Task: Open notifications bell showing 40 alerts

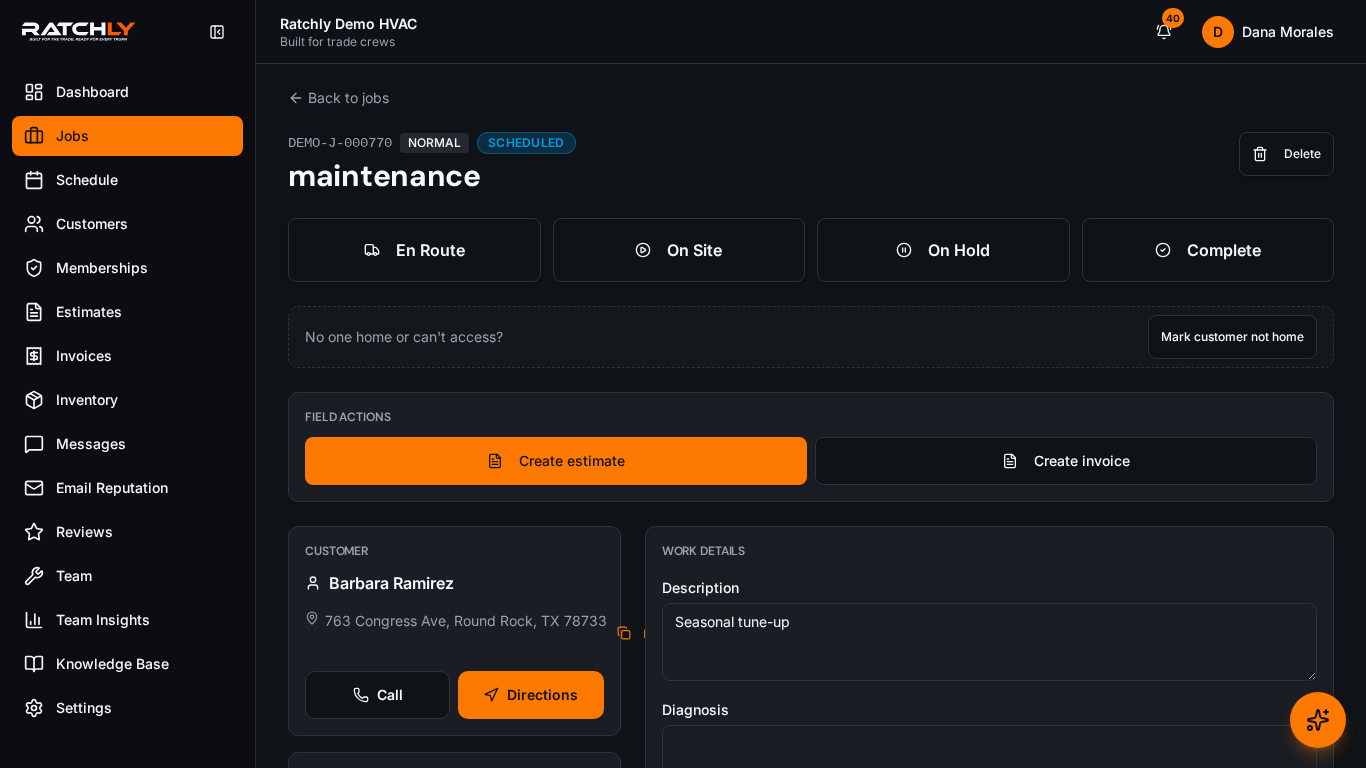Action: [x=1163, y=31]
